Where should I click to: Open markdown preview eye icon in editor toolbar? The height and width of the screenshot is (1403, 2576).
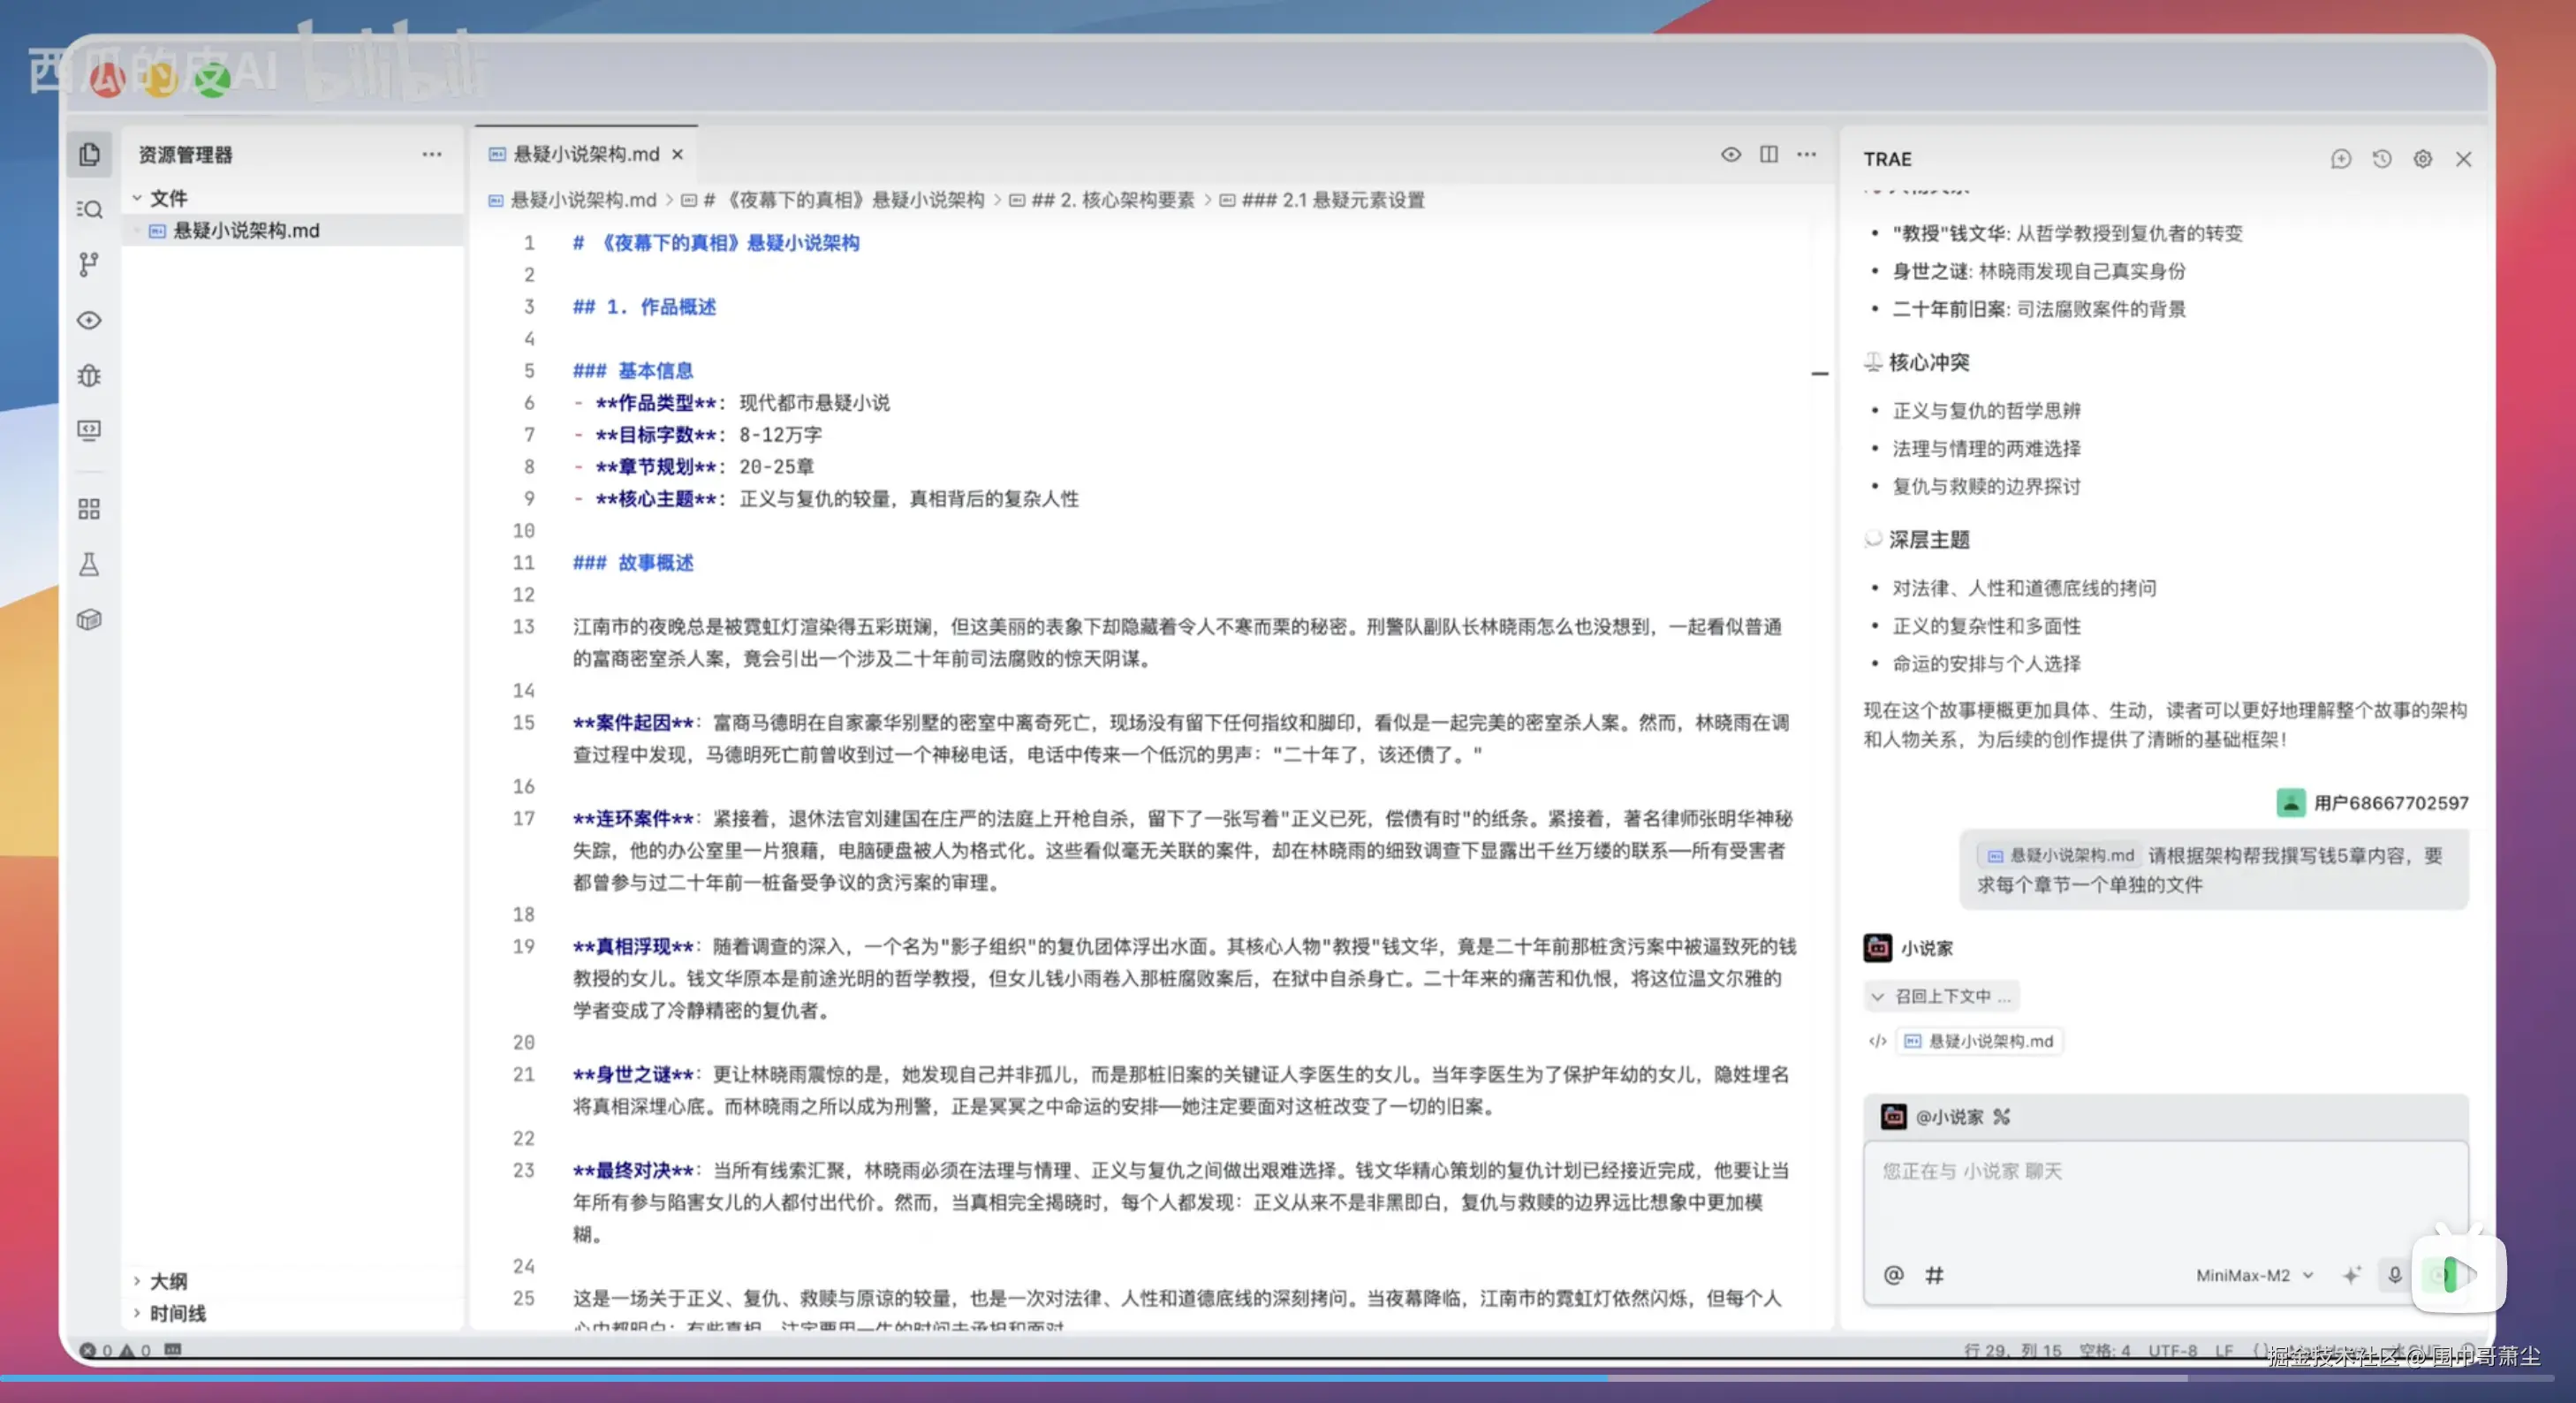pyautogui.click(x=1731, y=154)
